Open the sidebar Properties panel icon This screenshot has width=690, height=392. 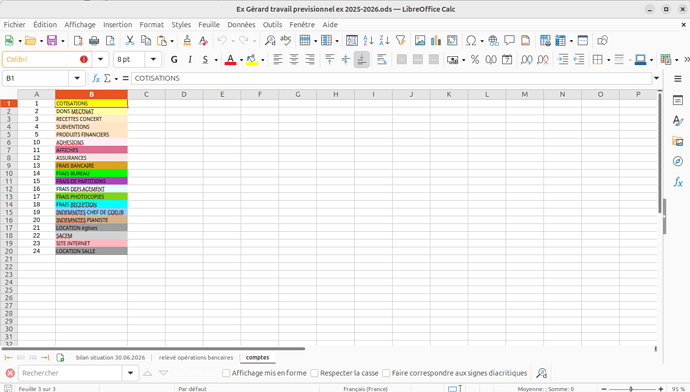(x=678, y=100)
